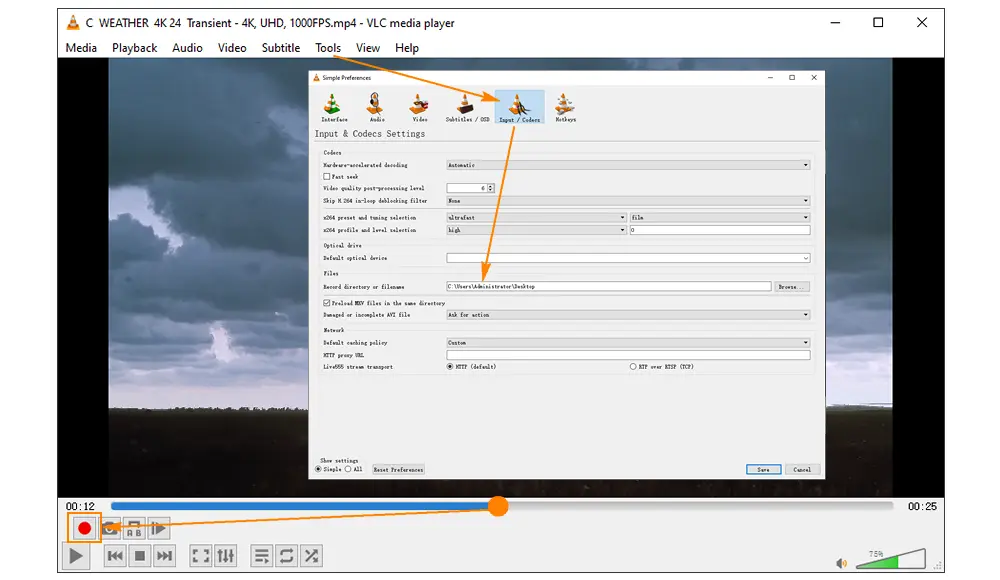Click video quality post-processing level stepper
The width and height of the screenshot is (1000, 580).
tap(490, 188)
